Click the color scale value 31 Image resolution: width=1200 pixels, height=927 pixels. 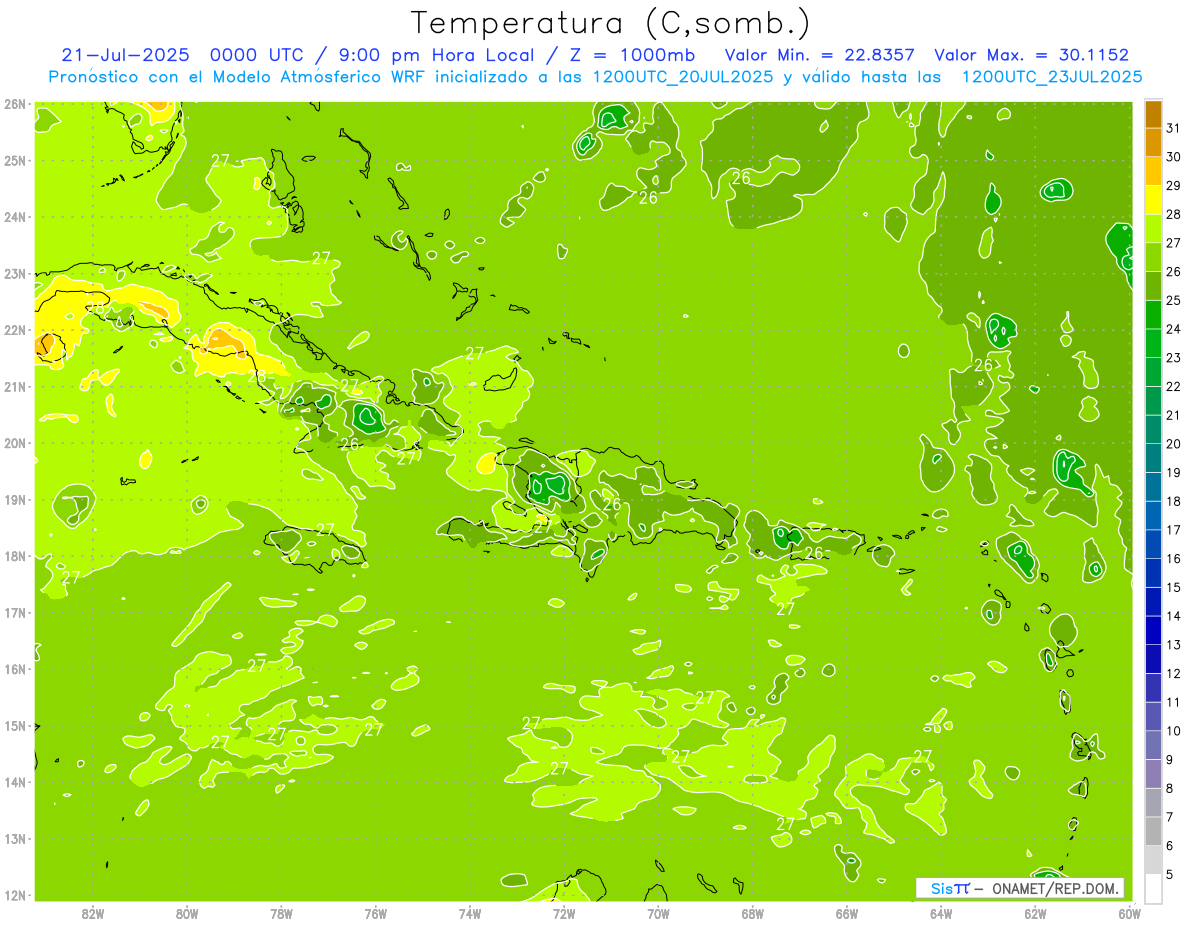(1173, 127)
